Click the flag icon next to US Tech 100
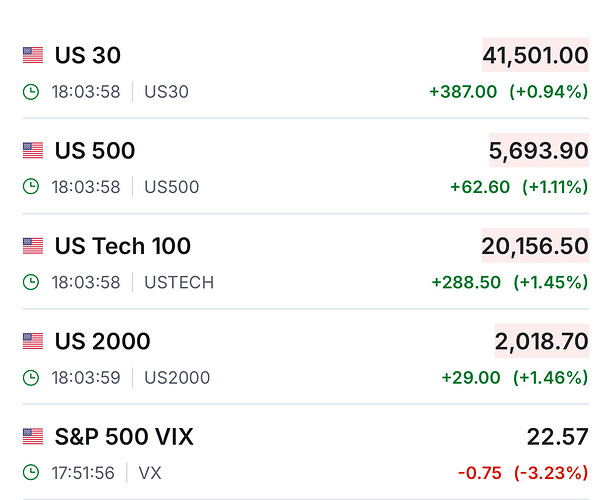Image resolution: width=612 pixels, height=500 pixels. click(x=33, y=246)
